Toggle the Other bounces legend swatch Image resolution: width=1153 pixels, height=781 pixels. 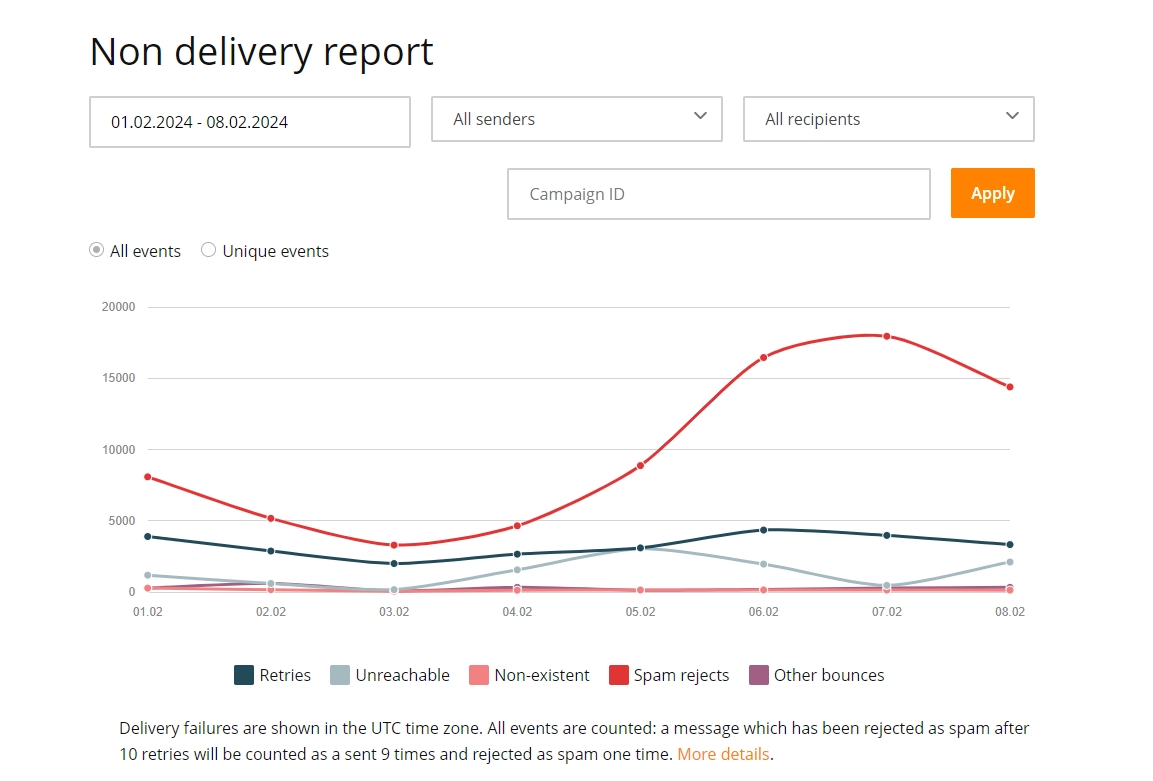(759, 675)
